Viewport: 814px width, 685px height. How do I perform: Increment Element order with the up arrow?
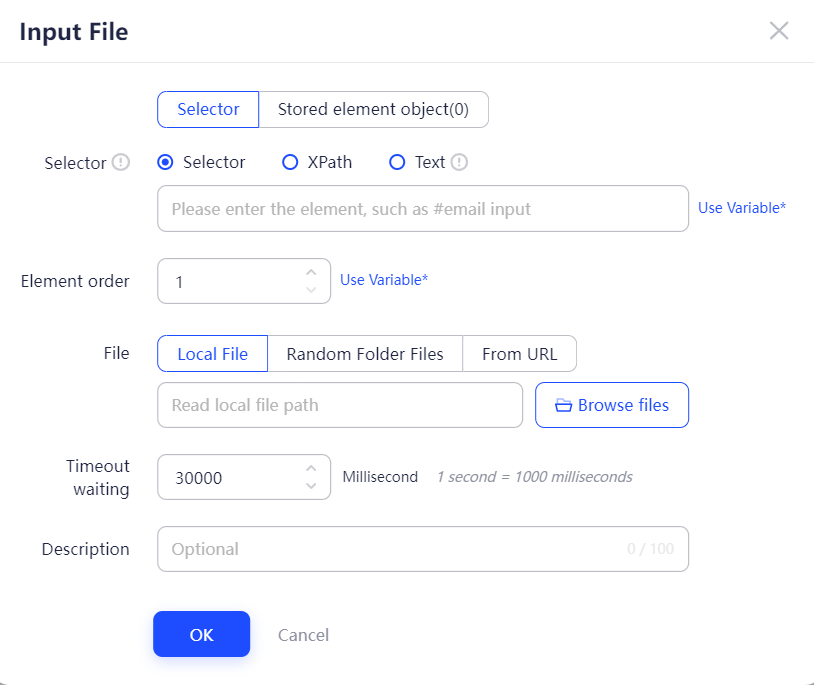click(311, 271)
